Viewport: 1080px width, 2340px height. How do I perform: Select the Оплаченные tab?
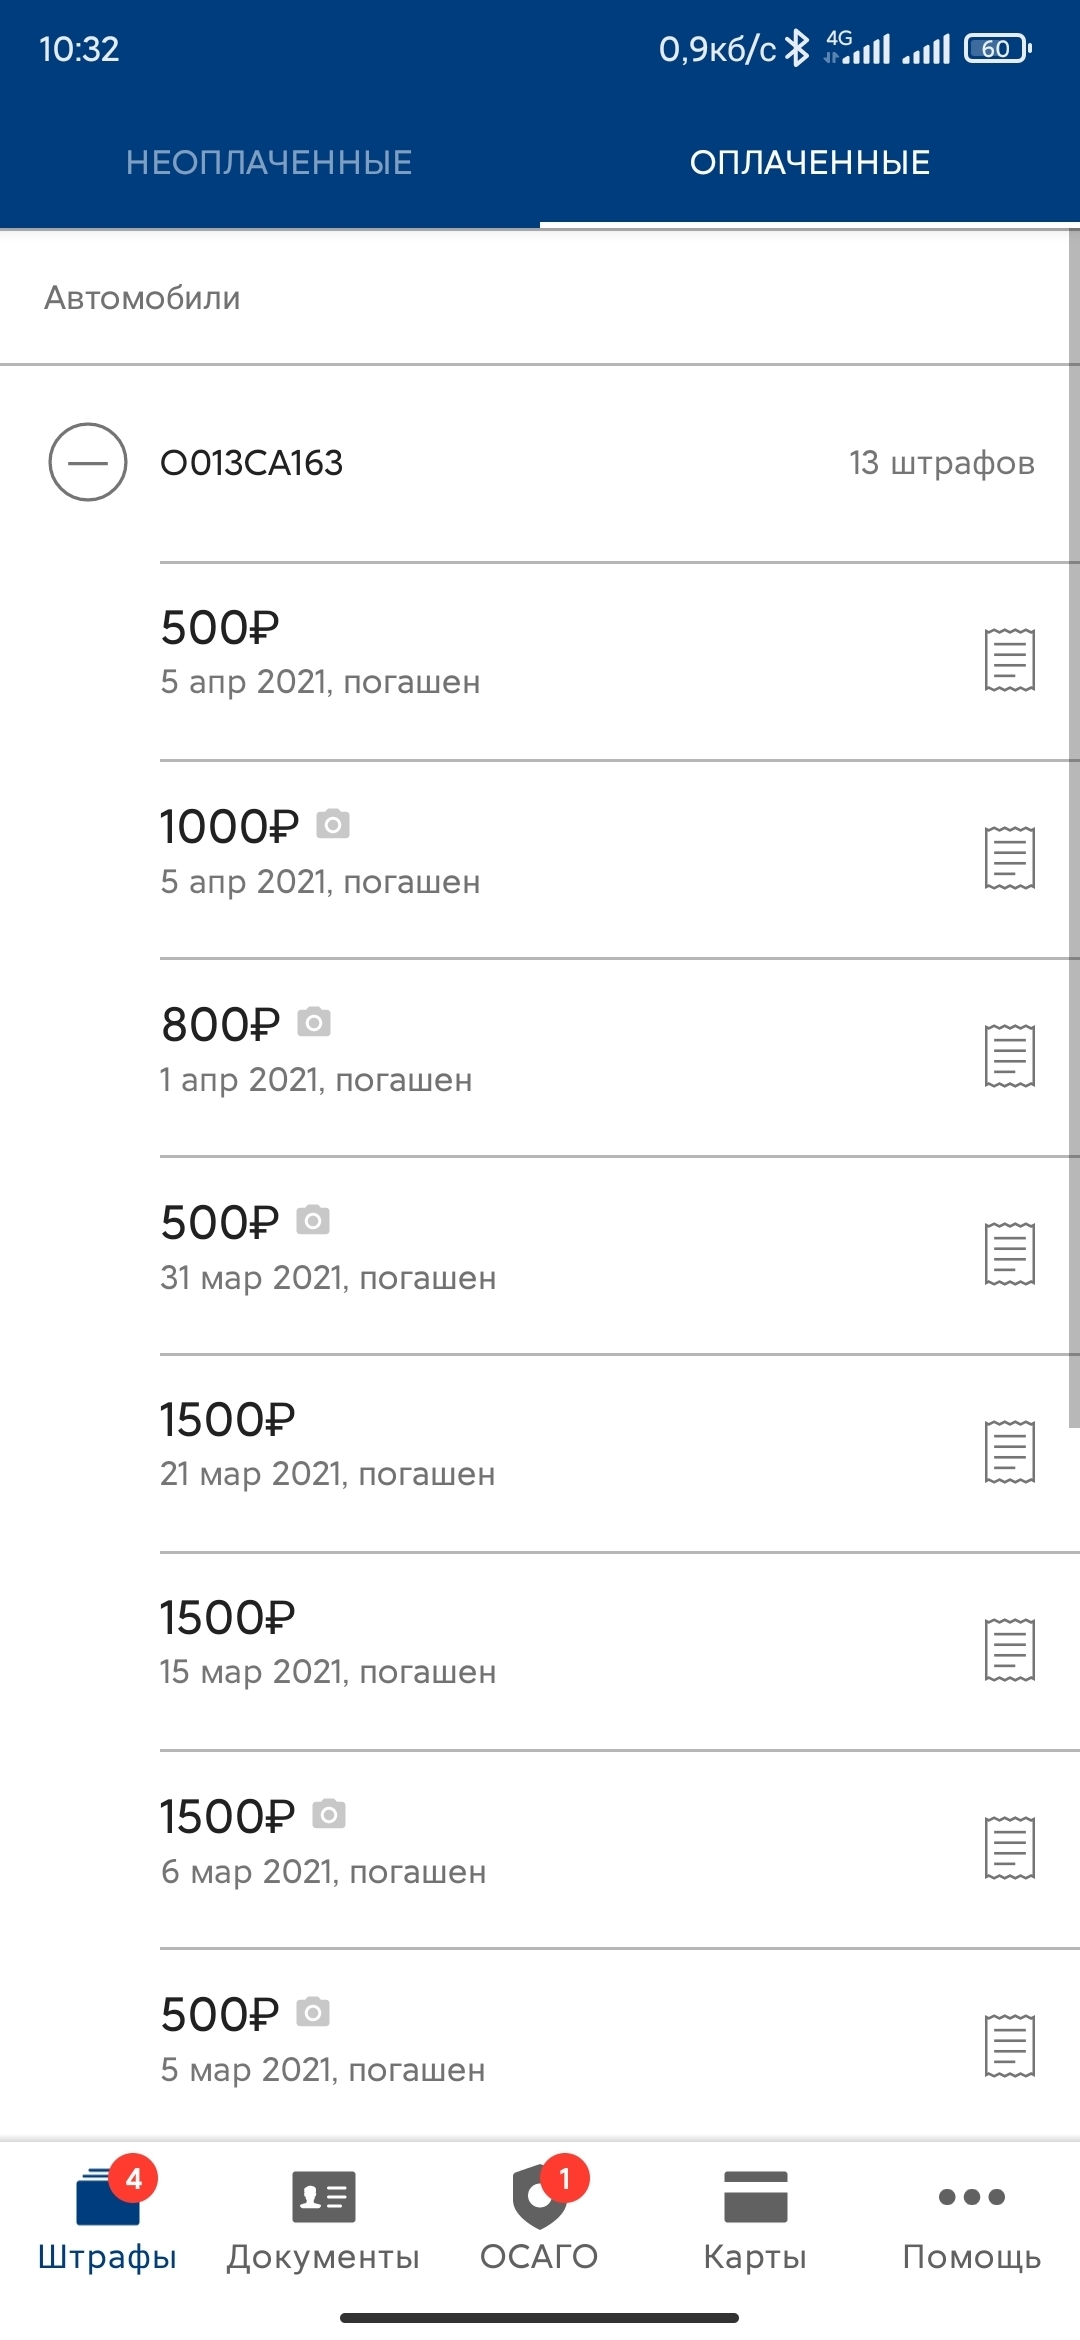coord(809,162)
